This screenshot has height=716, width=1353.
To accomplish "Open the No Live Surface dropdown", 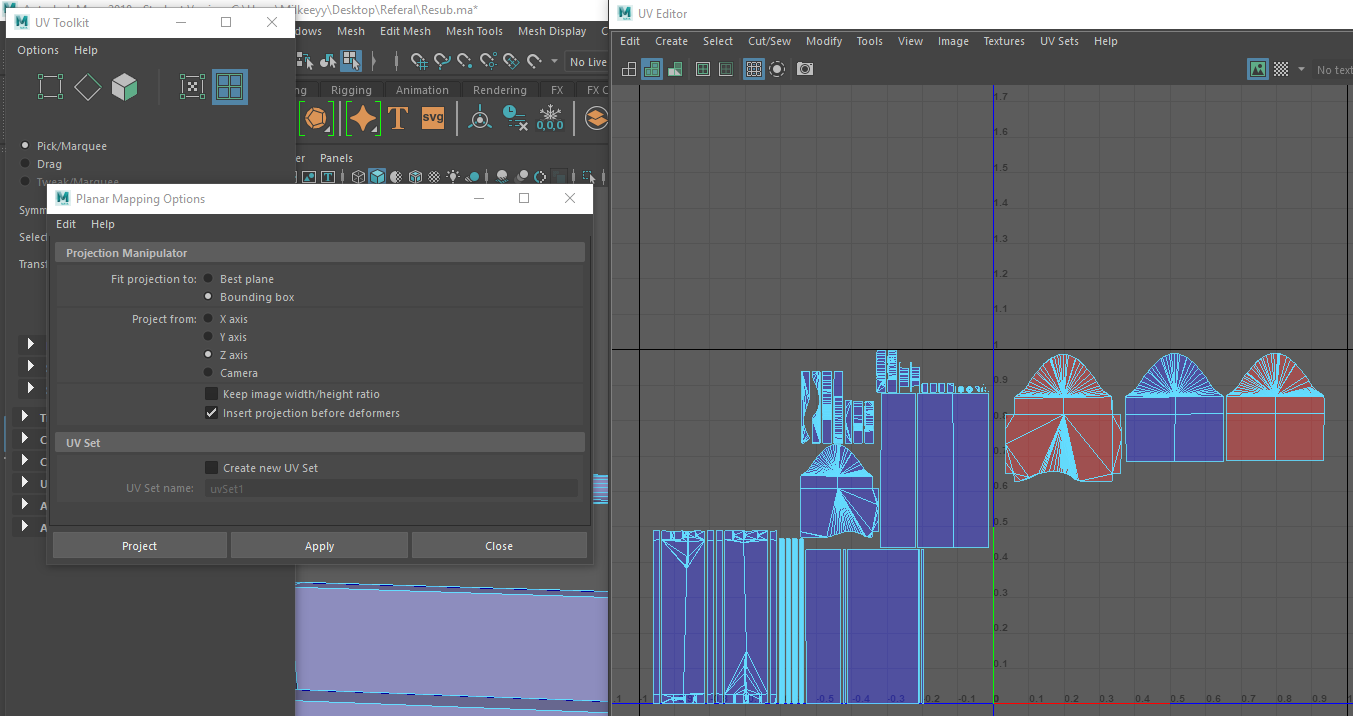I will tap(587, 62).
